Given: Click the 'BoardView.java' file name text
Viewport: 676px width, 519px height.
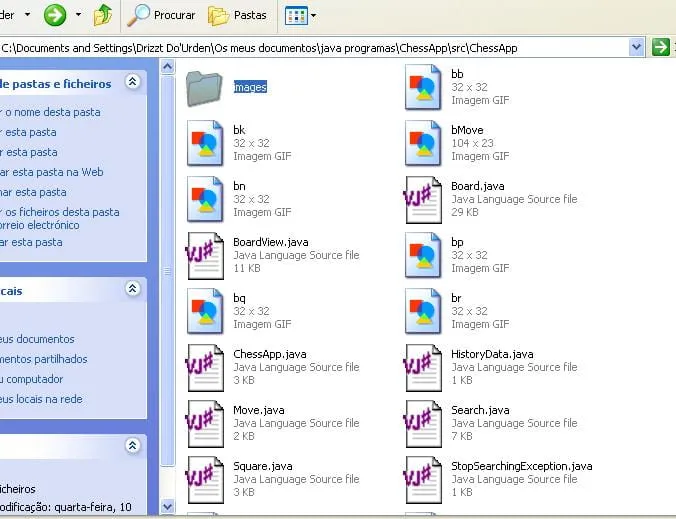Looking at the screenshot, I should click(271, 242).
